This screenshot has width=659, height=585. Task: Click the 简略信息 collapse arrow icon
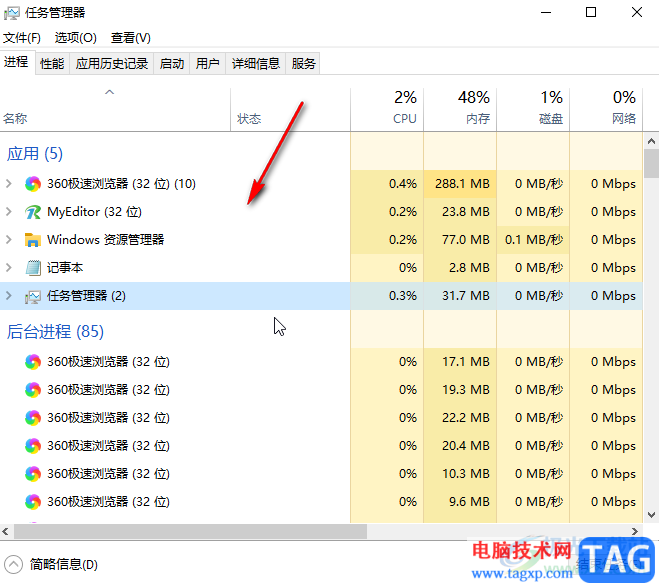tap(13, 564)
